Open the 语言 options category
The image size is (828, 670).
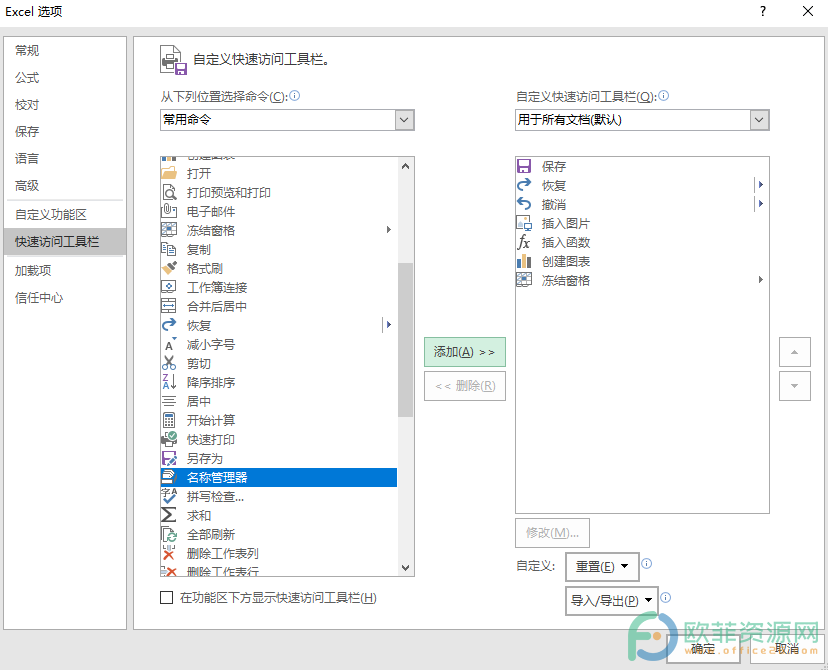[27, 158]
